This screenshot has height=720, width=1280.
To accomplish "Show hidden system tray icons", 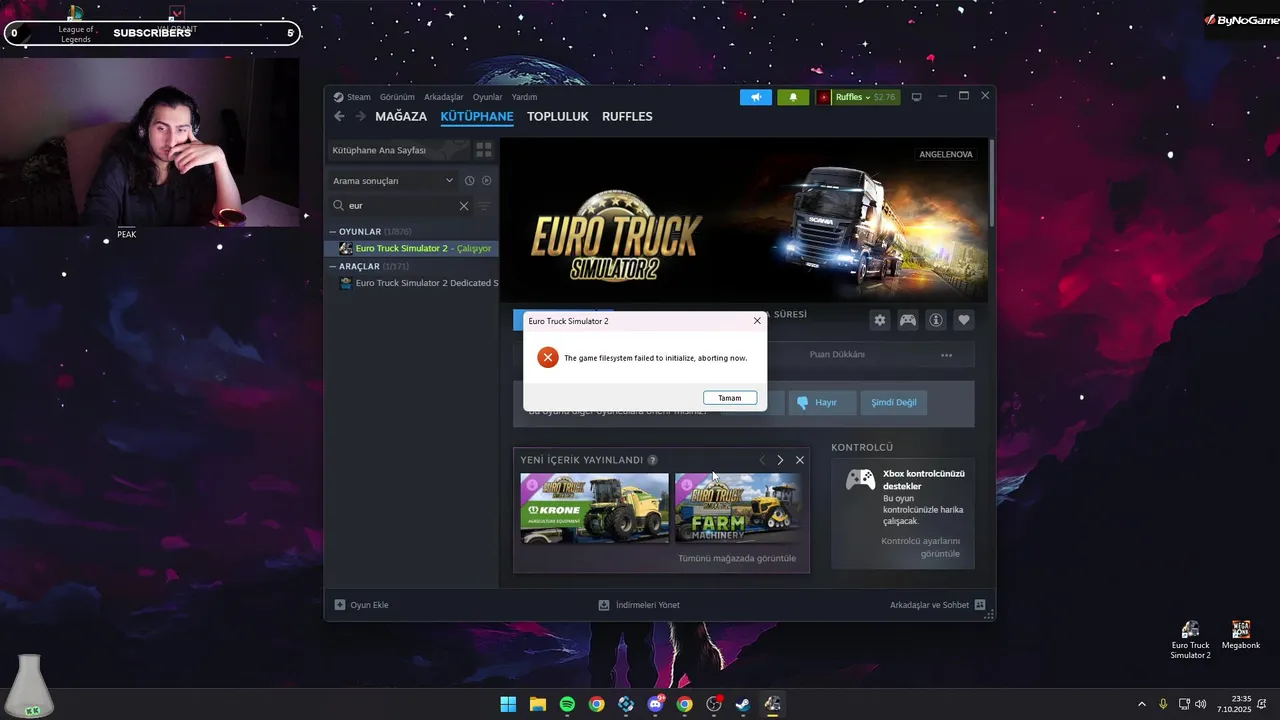I will click(1142, 704).
